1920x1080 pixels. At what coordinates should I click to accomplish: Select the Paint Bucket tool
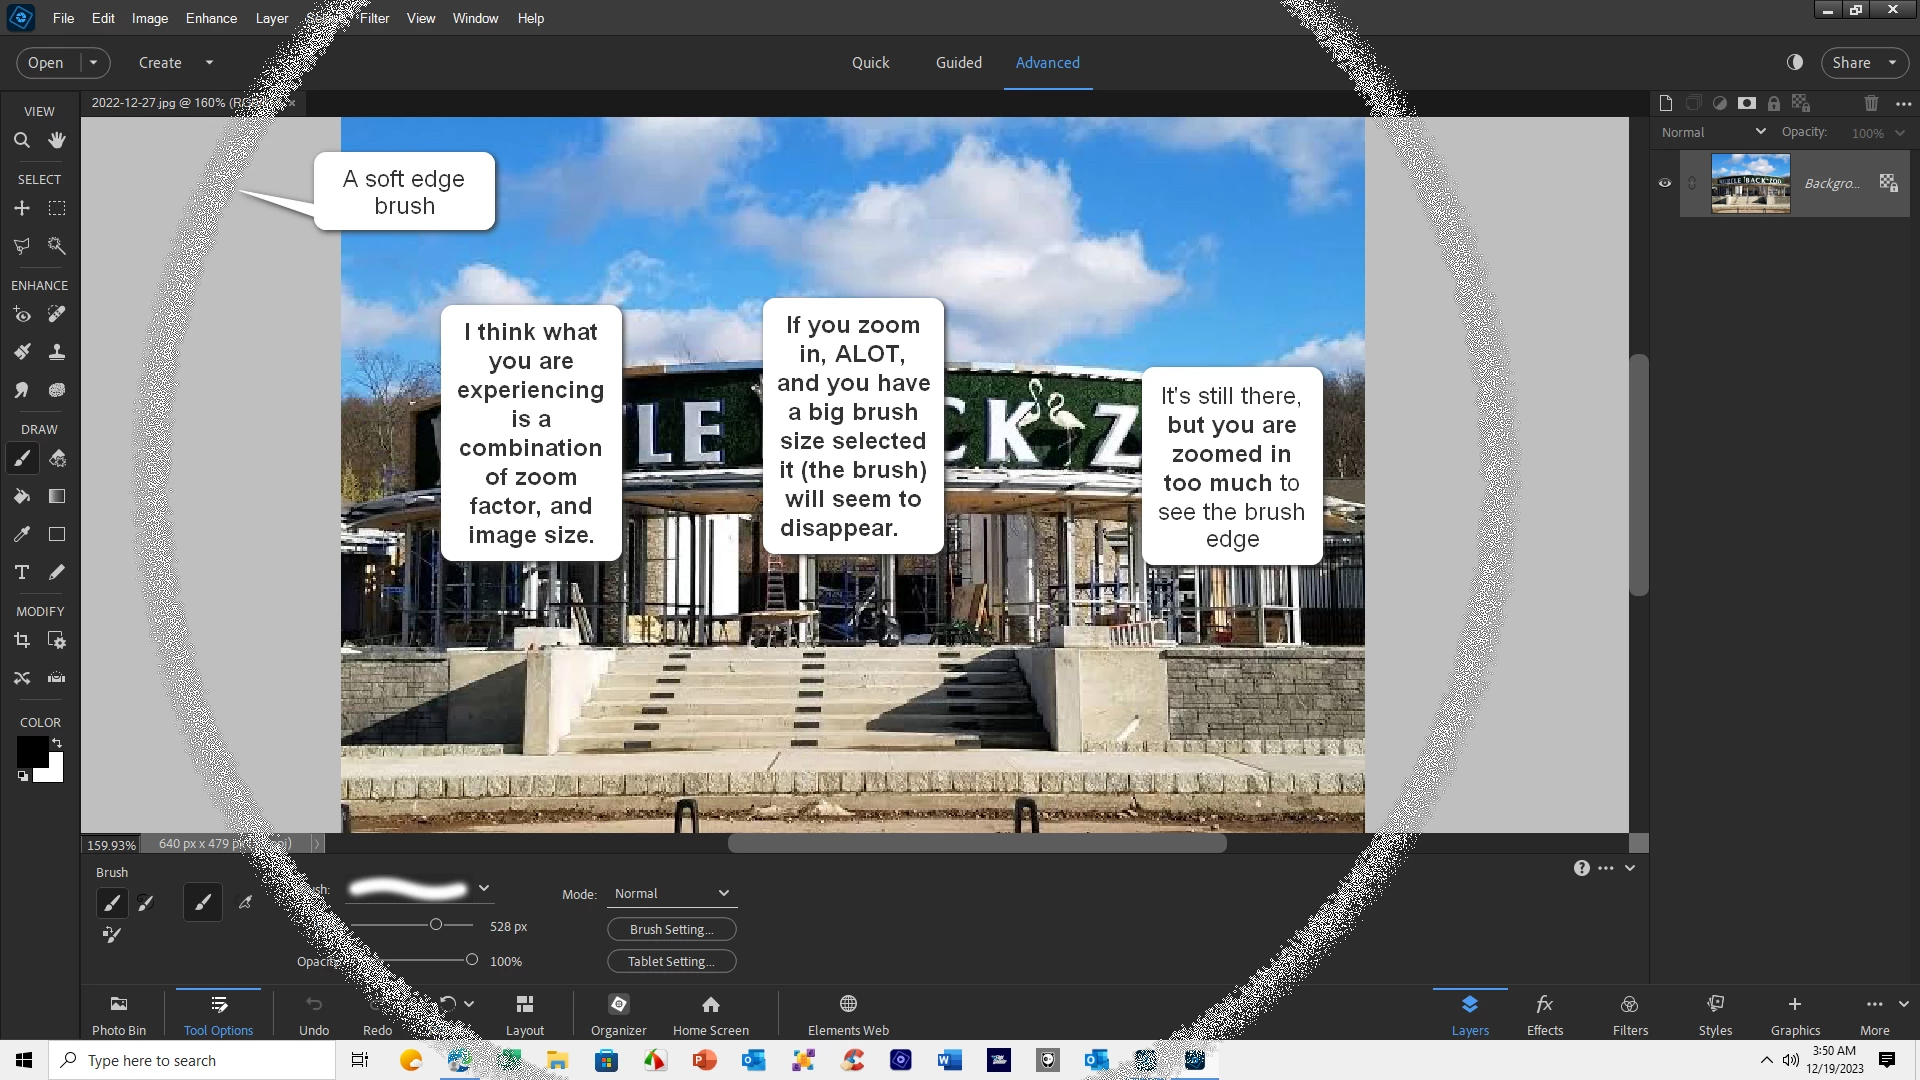click(x=21, y=496)
